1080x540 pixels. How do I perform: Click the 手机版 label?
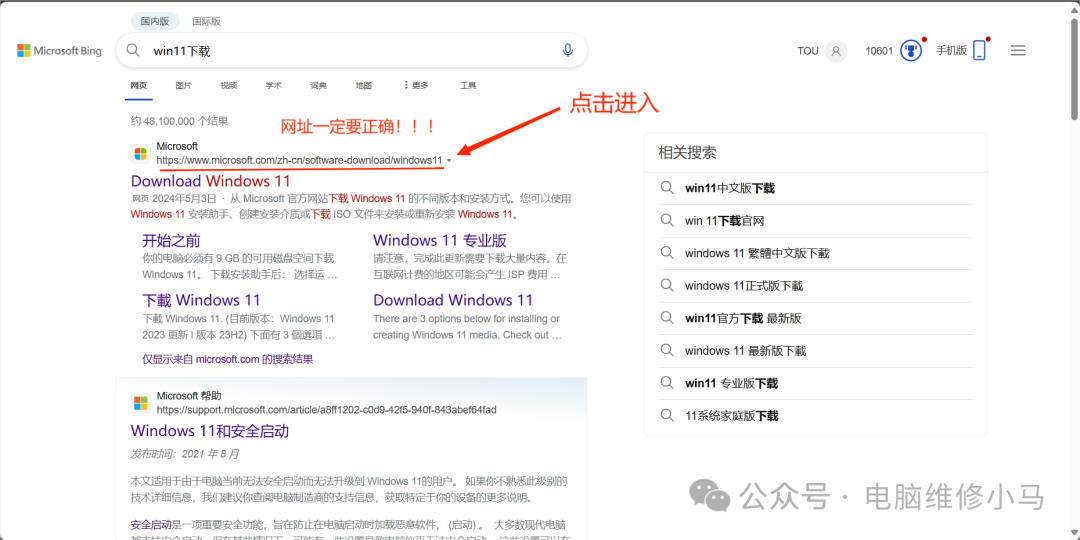(x=951, y=50)
